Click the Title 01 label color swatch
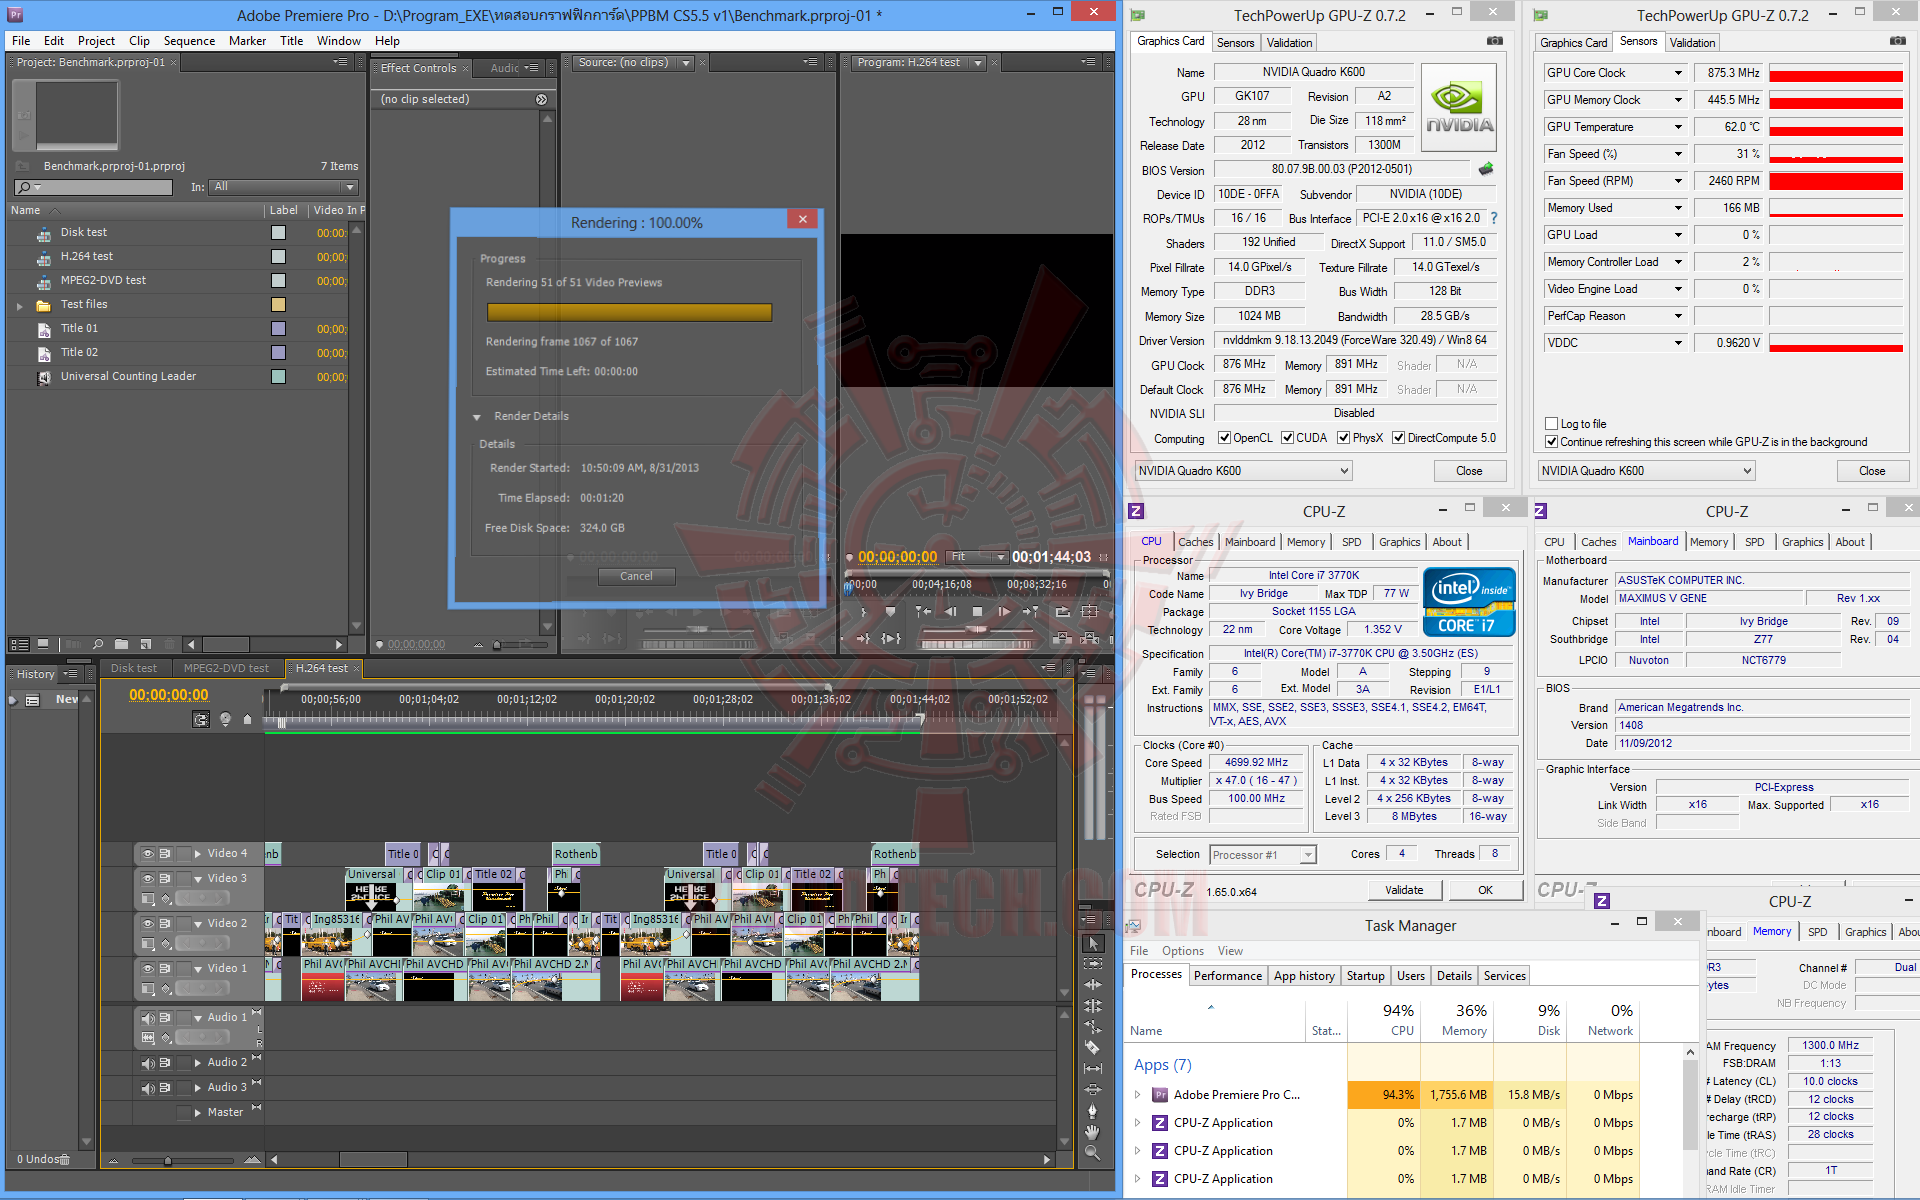The width and height of the screenshot is (1920, 1200). tap(278, 329)
